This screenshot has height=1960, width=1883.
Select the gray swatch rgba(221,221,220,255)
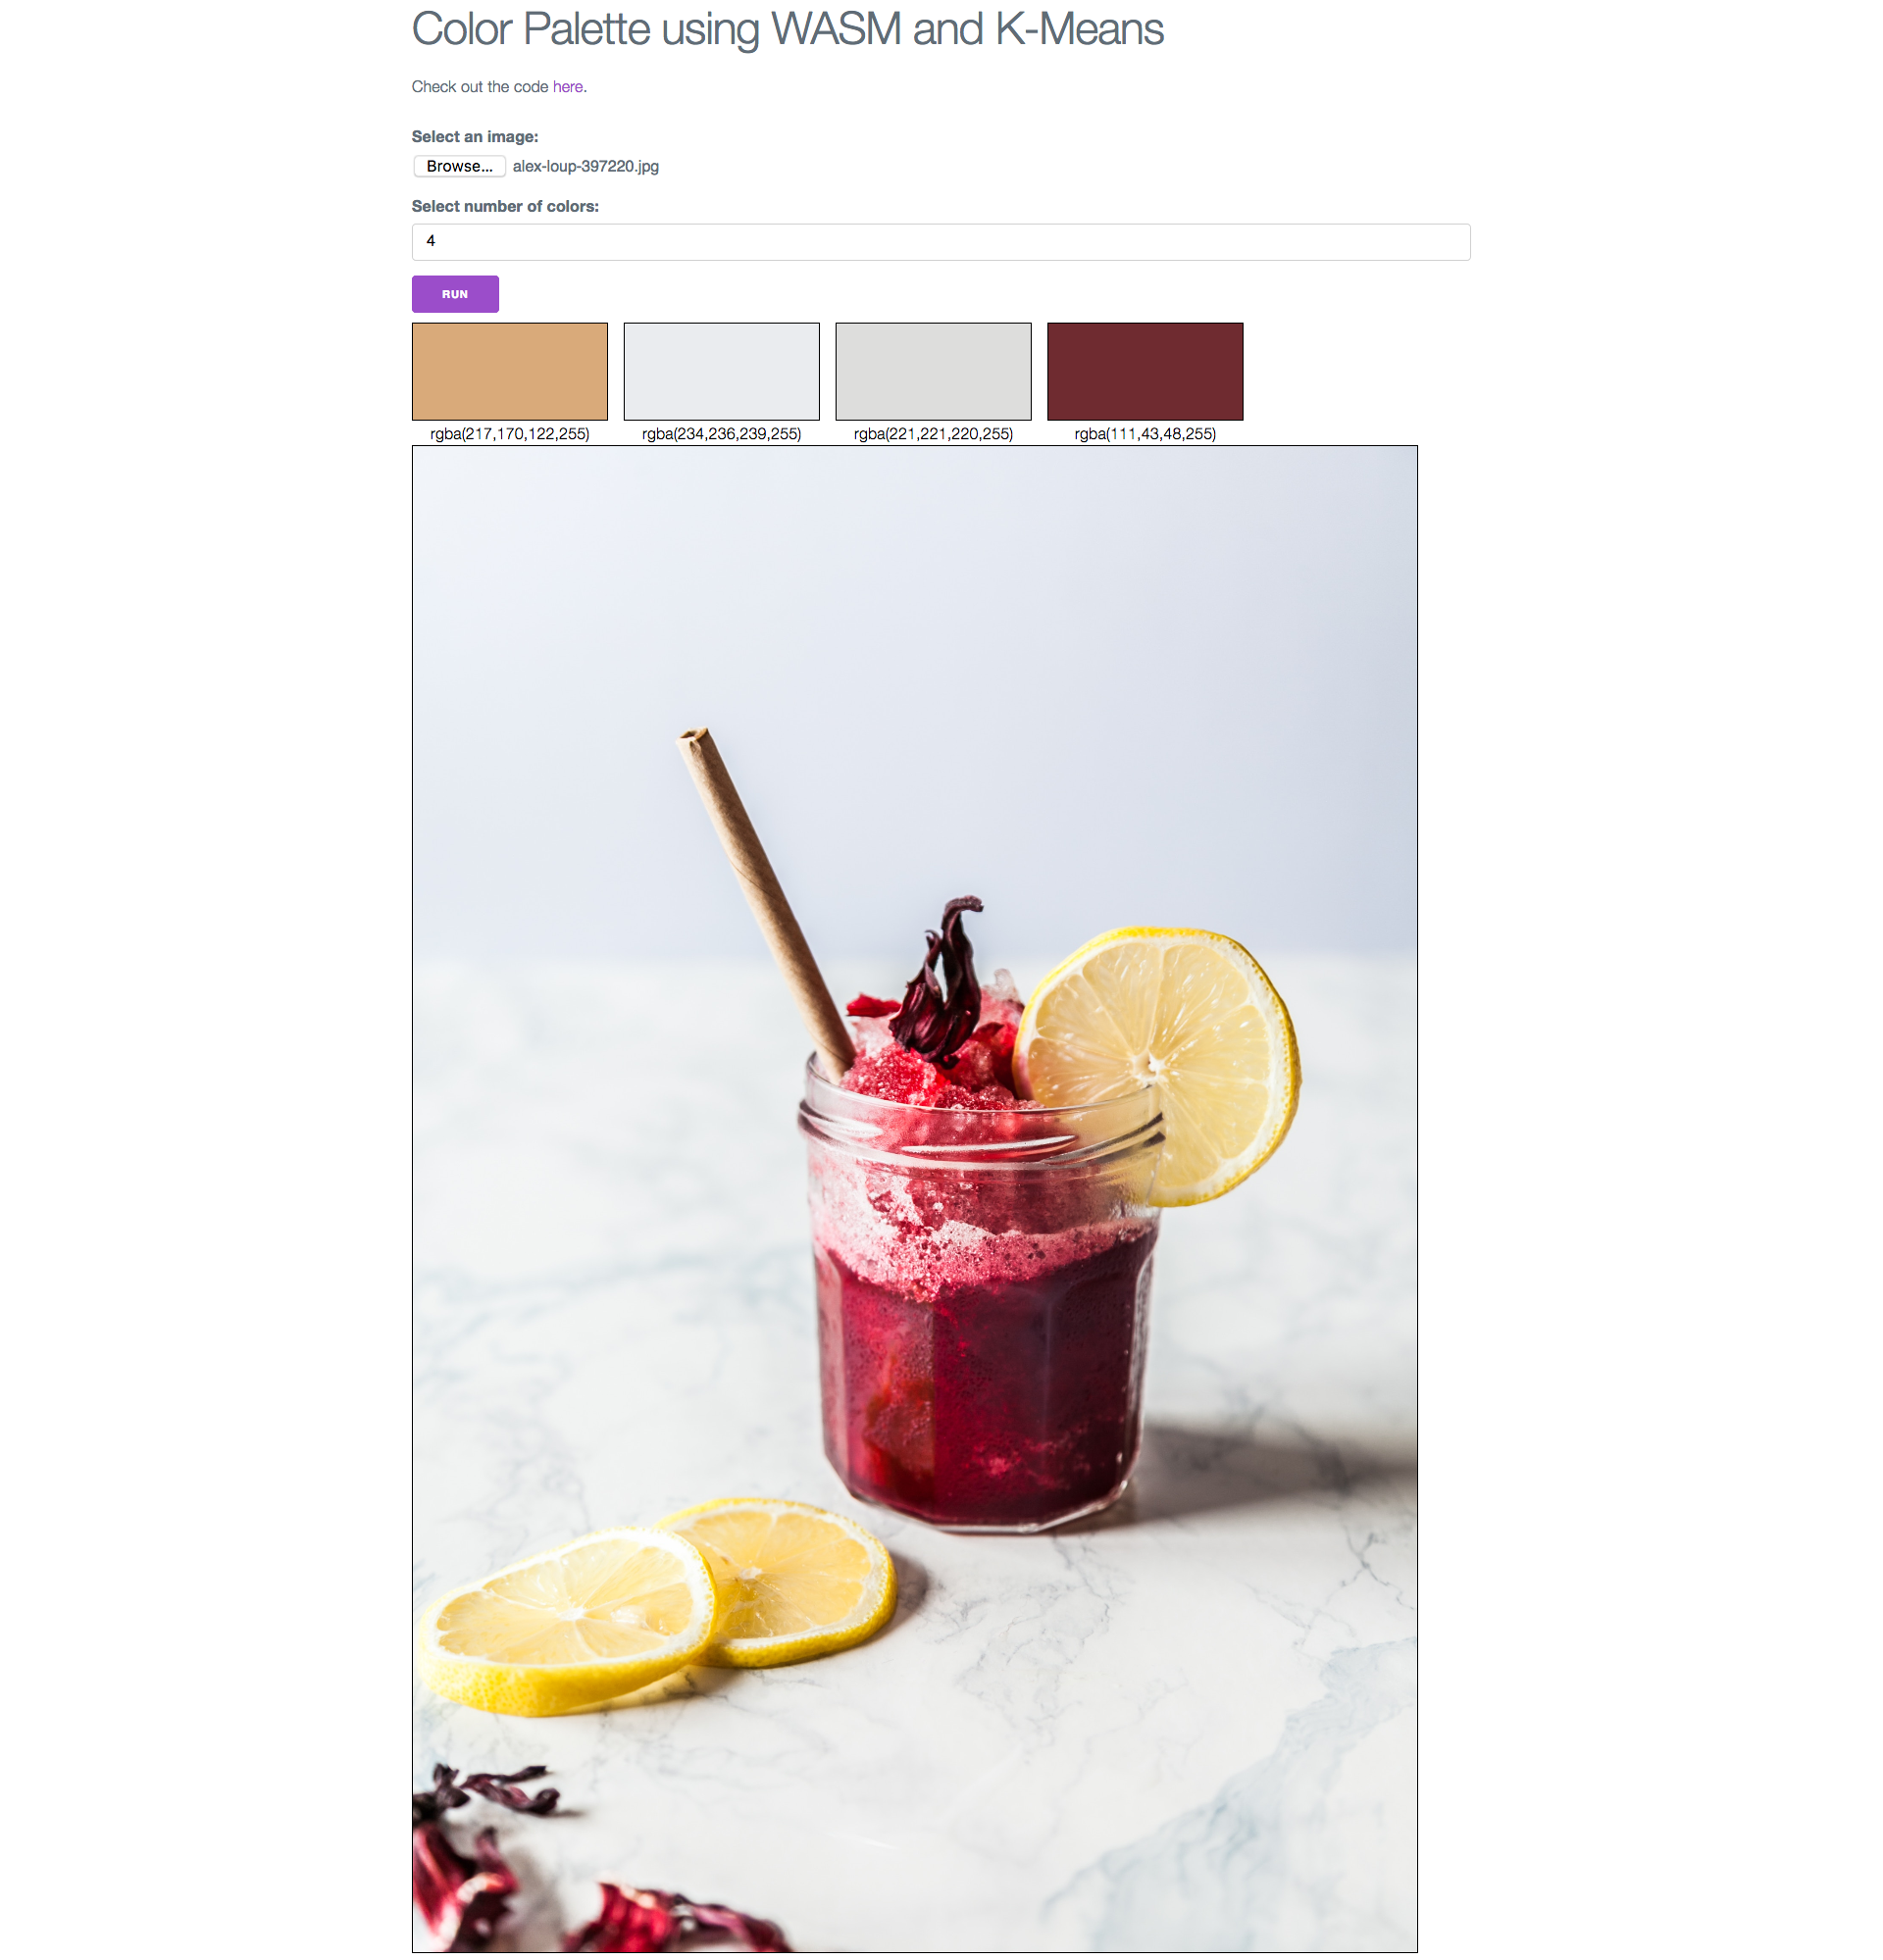tap(933, 371)
